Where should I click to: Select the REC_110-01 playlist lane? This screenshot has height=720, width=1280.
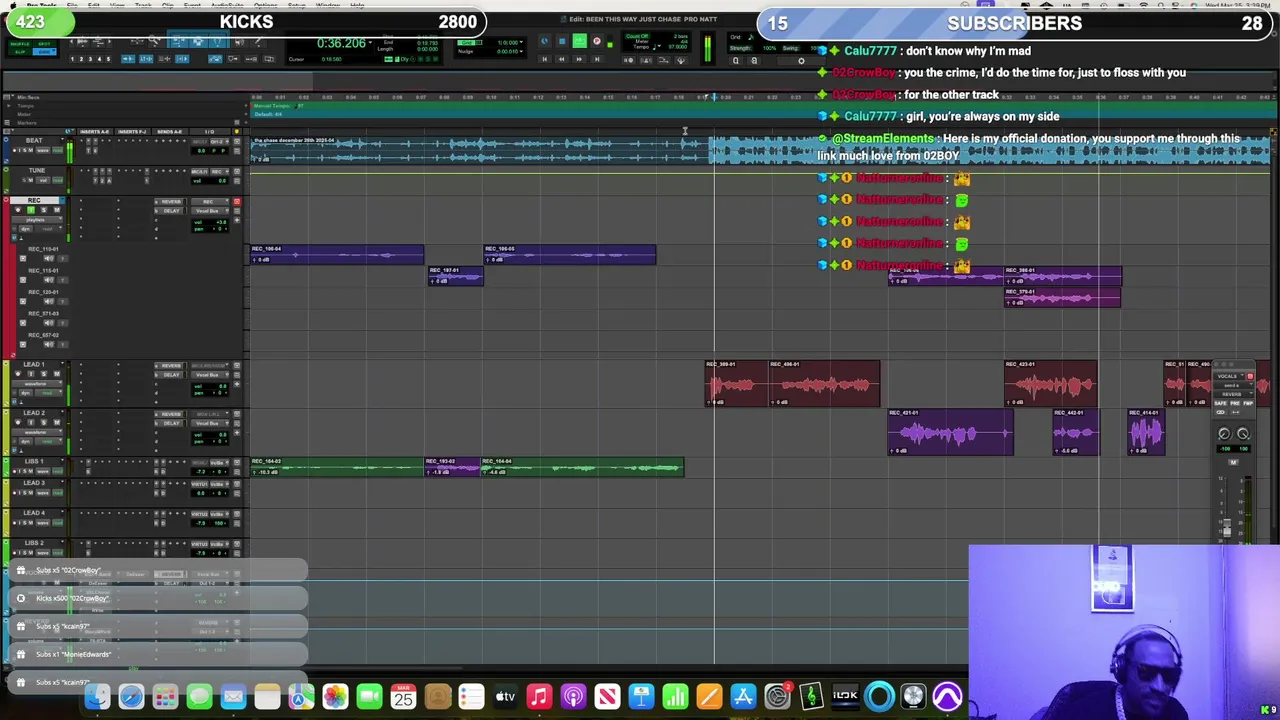coord(43,249)
